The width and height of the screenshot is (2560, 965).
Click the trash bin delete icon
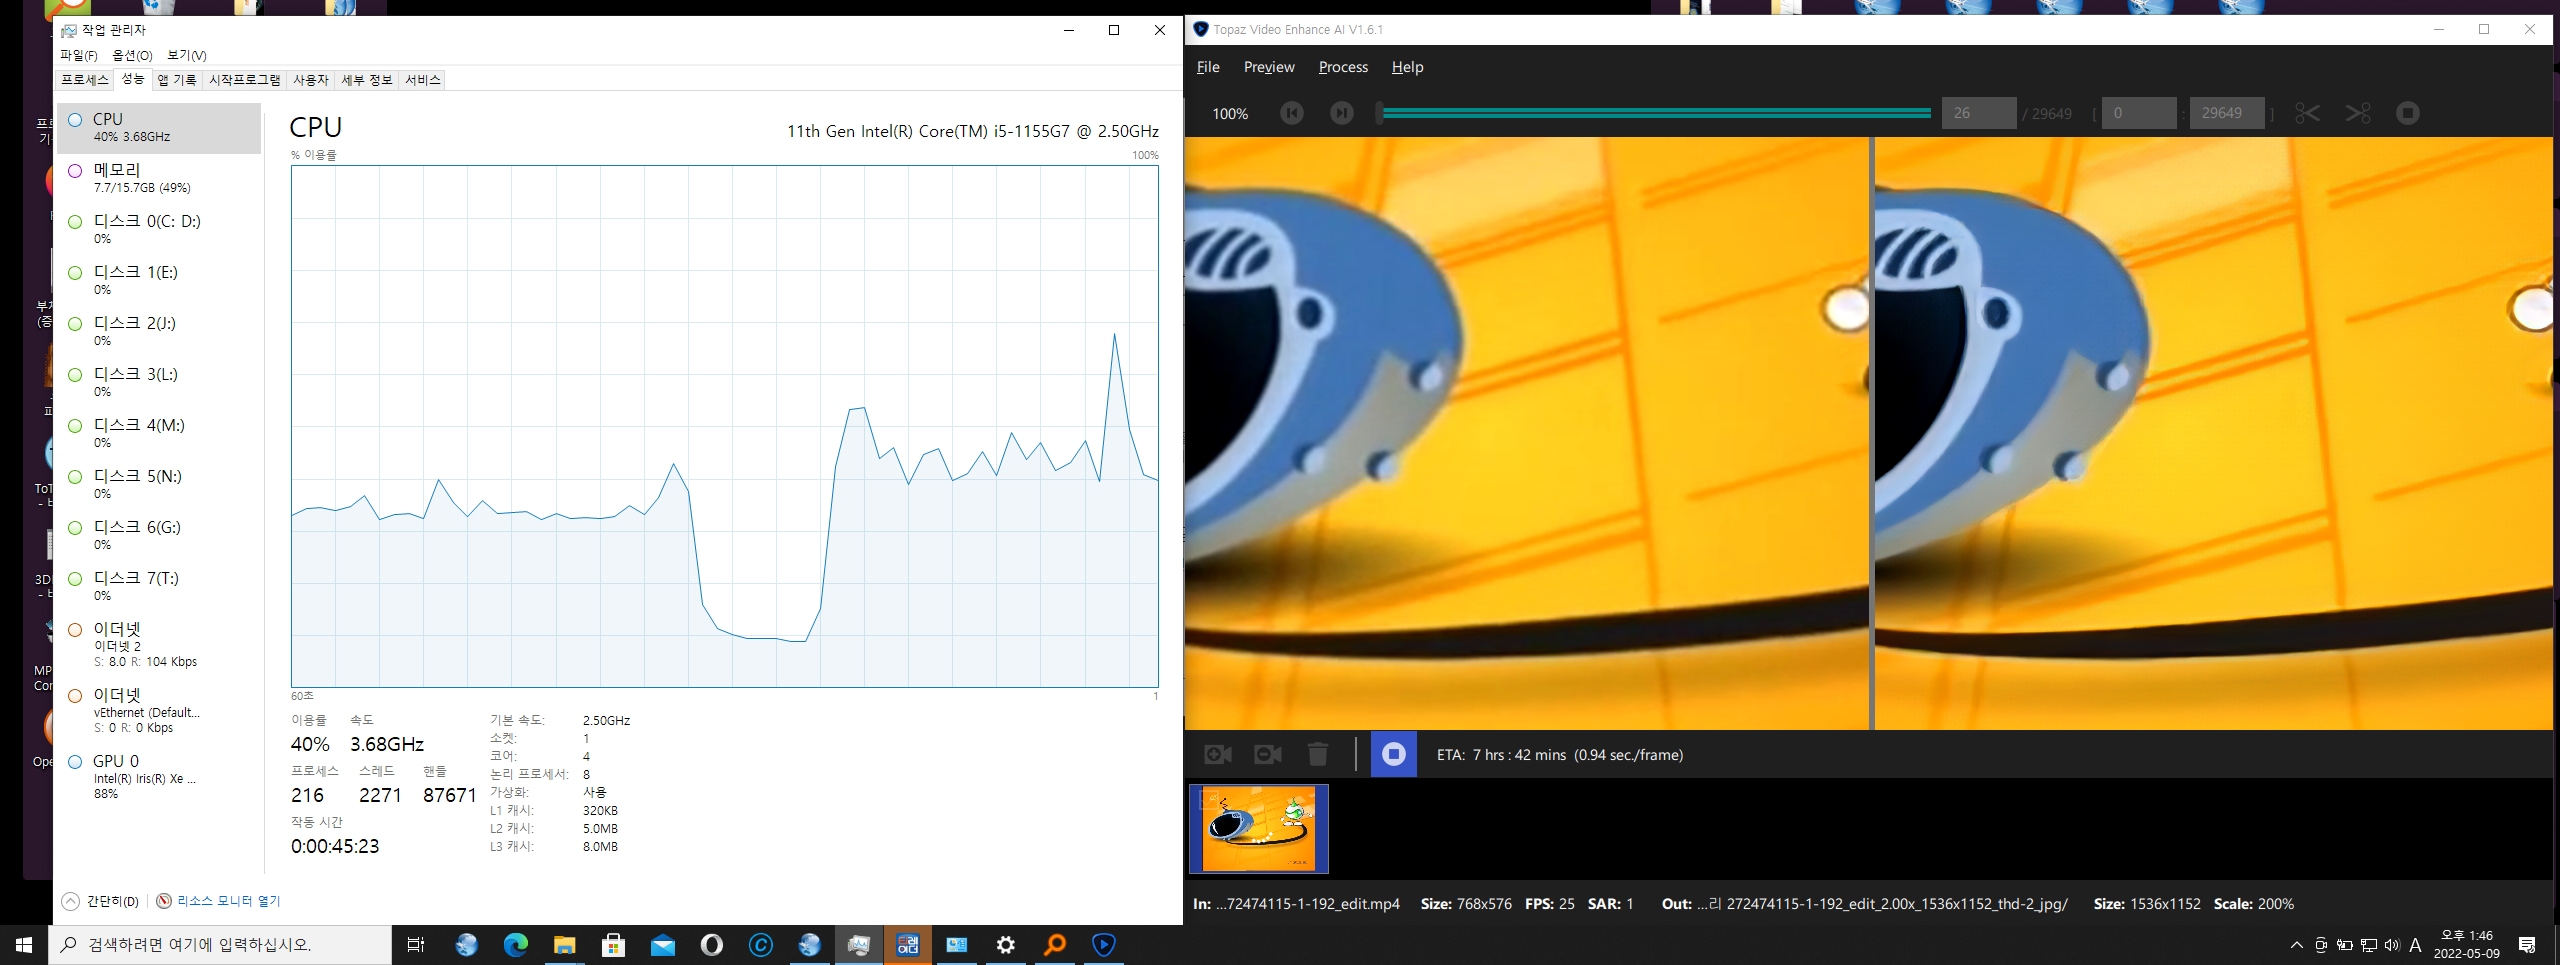point(1318,754)
